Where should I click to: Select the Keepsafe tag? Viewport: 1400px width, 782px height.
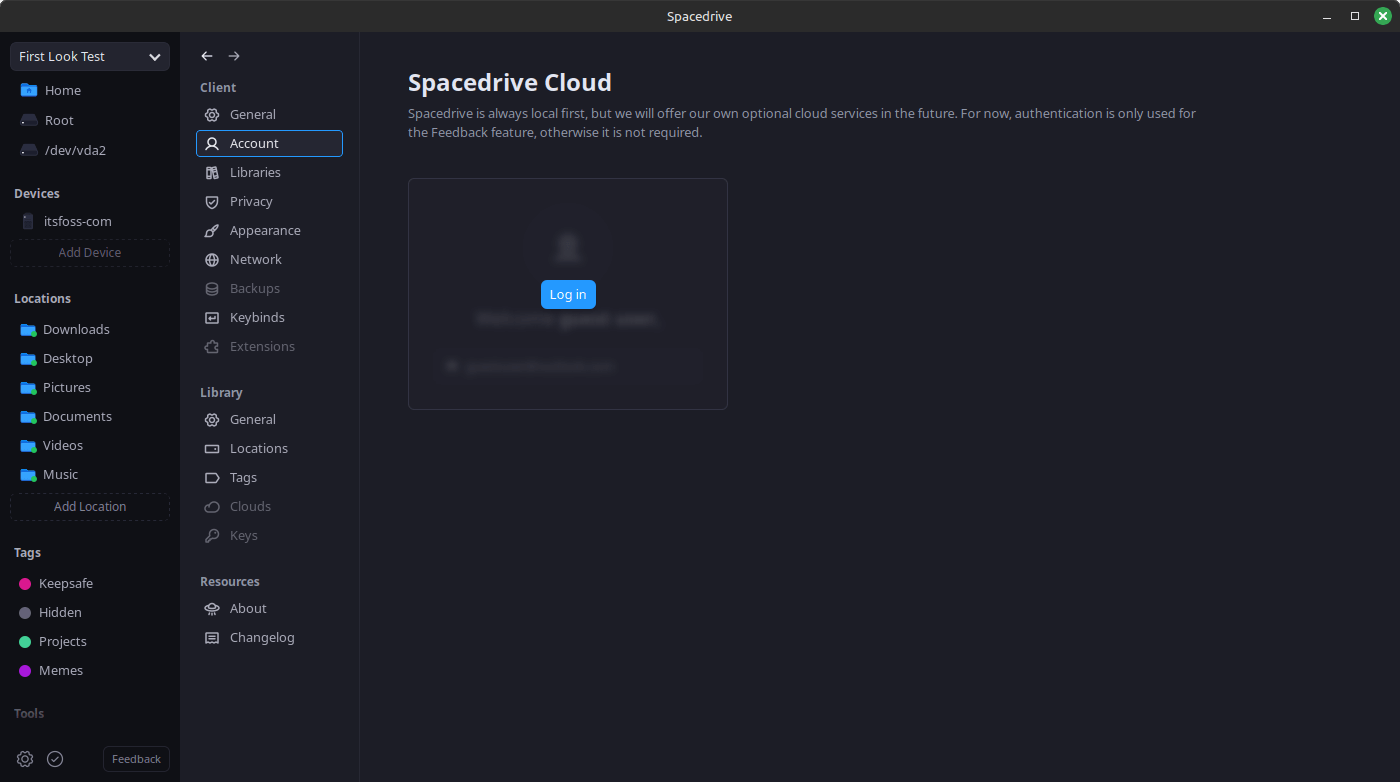66,583
